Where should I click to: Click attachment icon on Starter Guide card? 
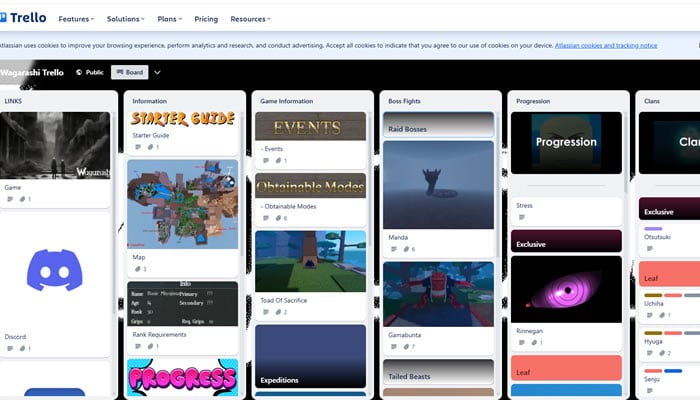pos(150,147)
